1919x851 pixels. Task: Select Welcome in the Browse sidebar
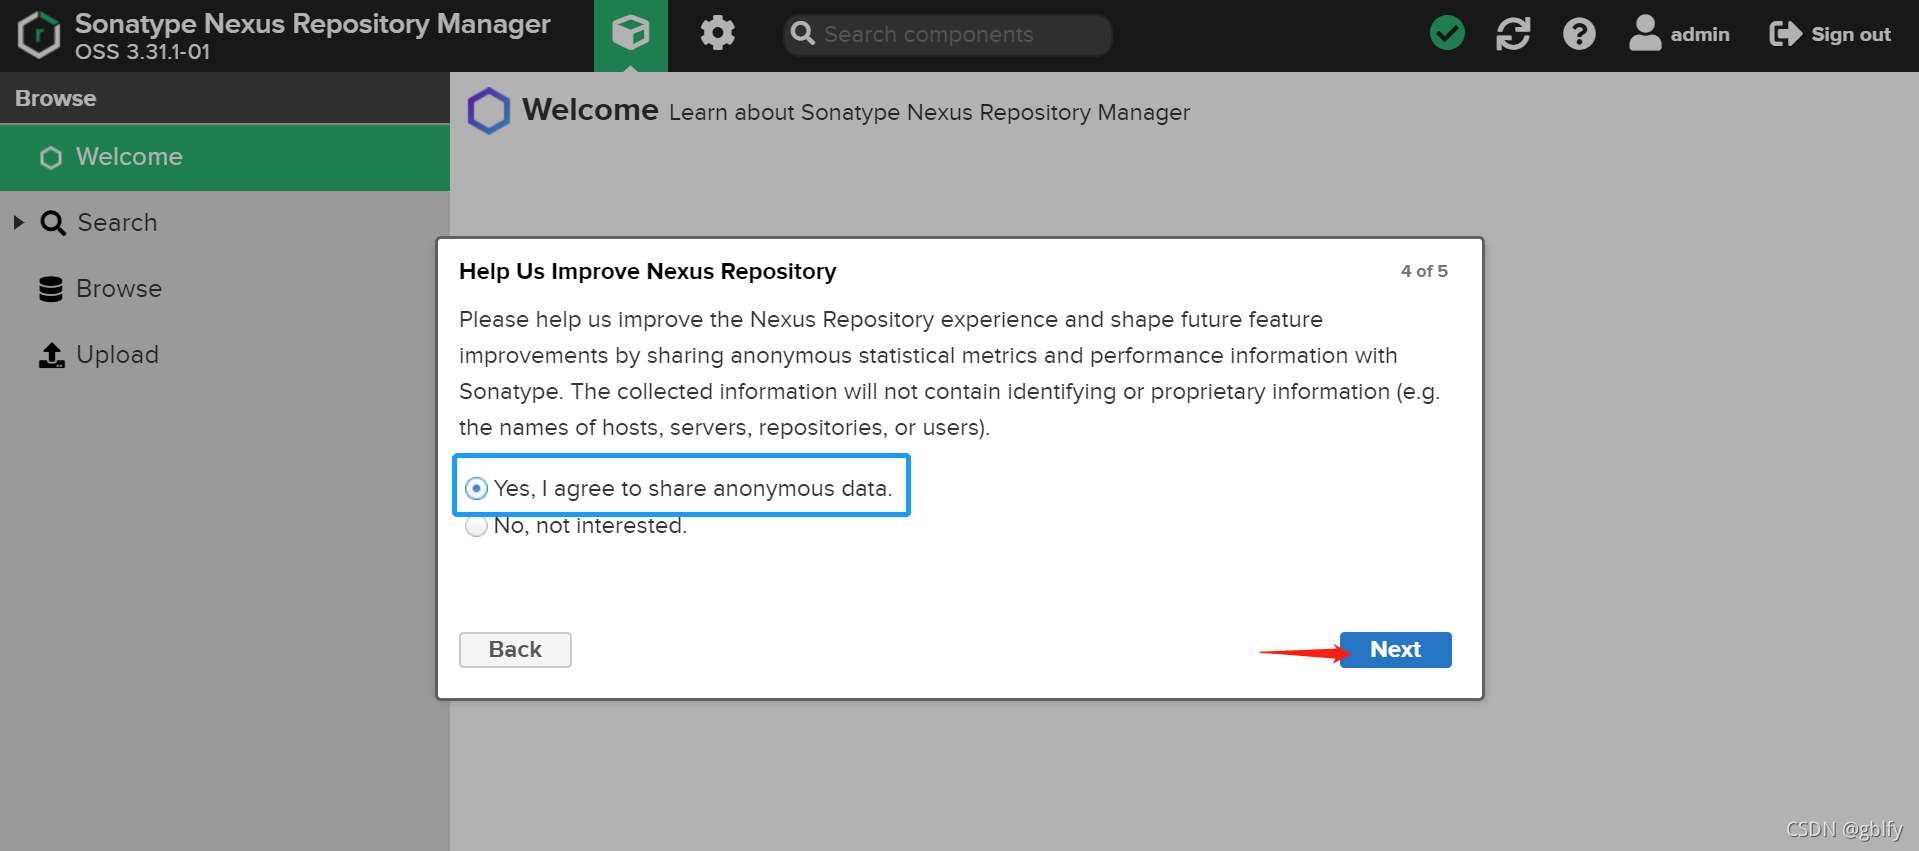click(x=225, y=157)
